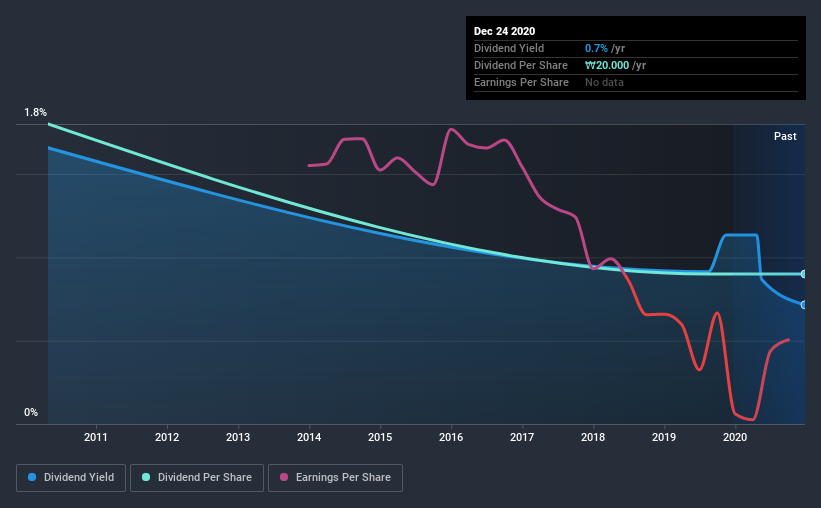The width and height of the screenshot is (821, 508).
Task: Click the teal Dividend Per Share legend dot
Action: [x=146, y=477]
